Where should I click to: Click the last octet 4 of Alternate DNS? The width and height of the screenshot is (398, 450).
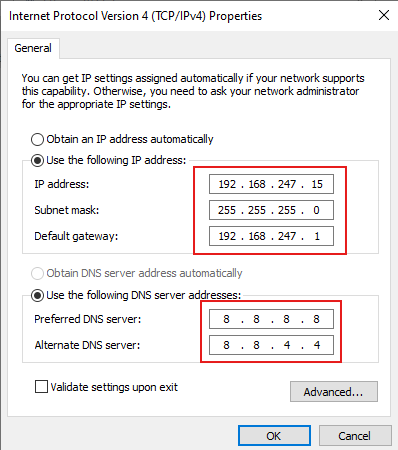click(x=317, y=345)
